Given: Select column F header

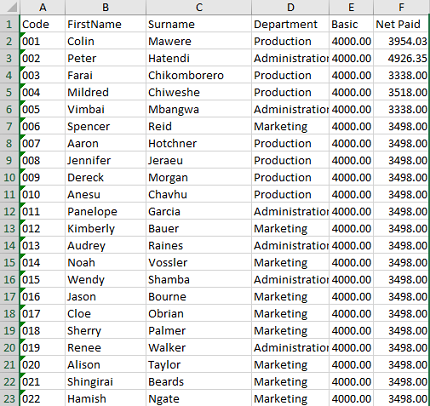Looking at the screenshot, I should coord(401,7).
